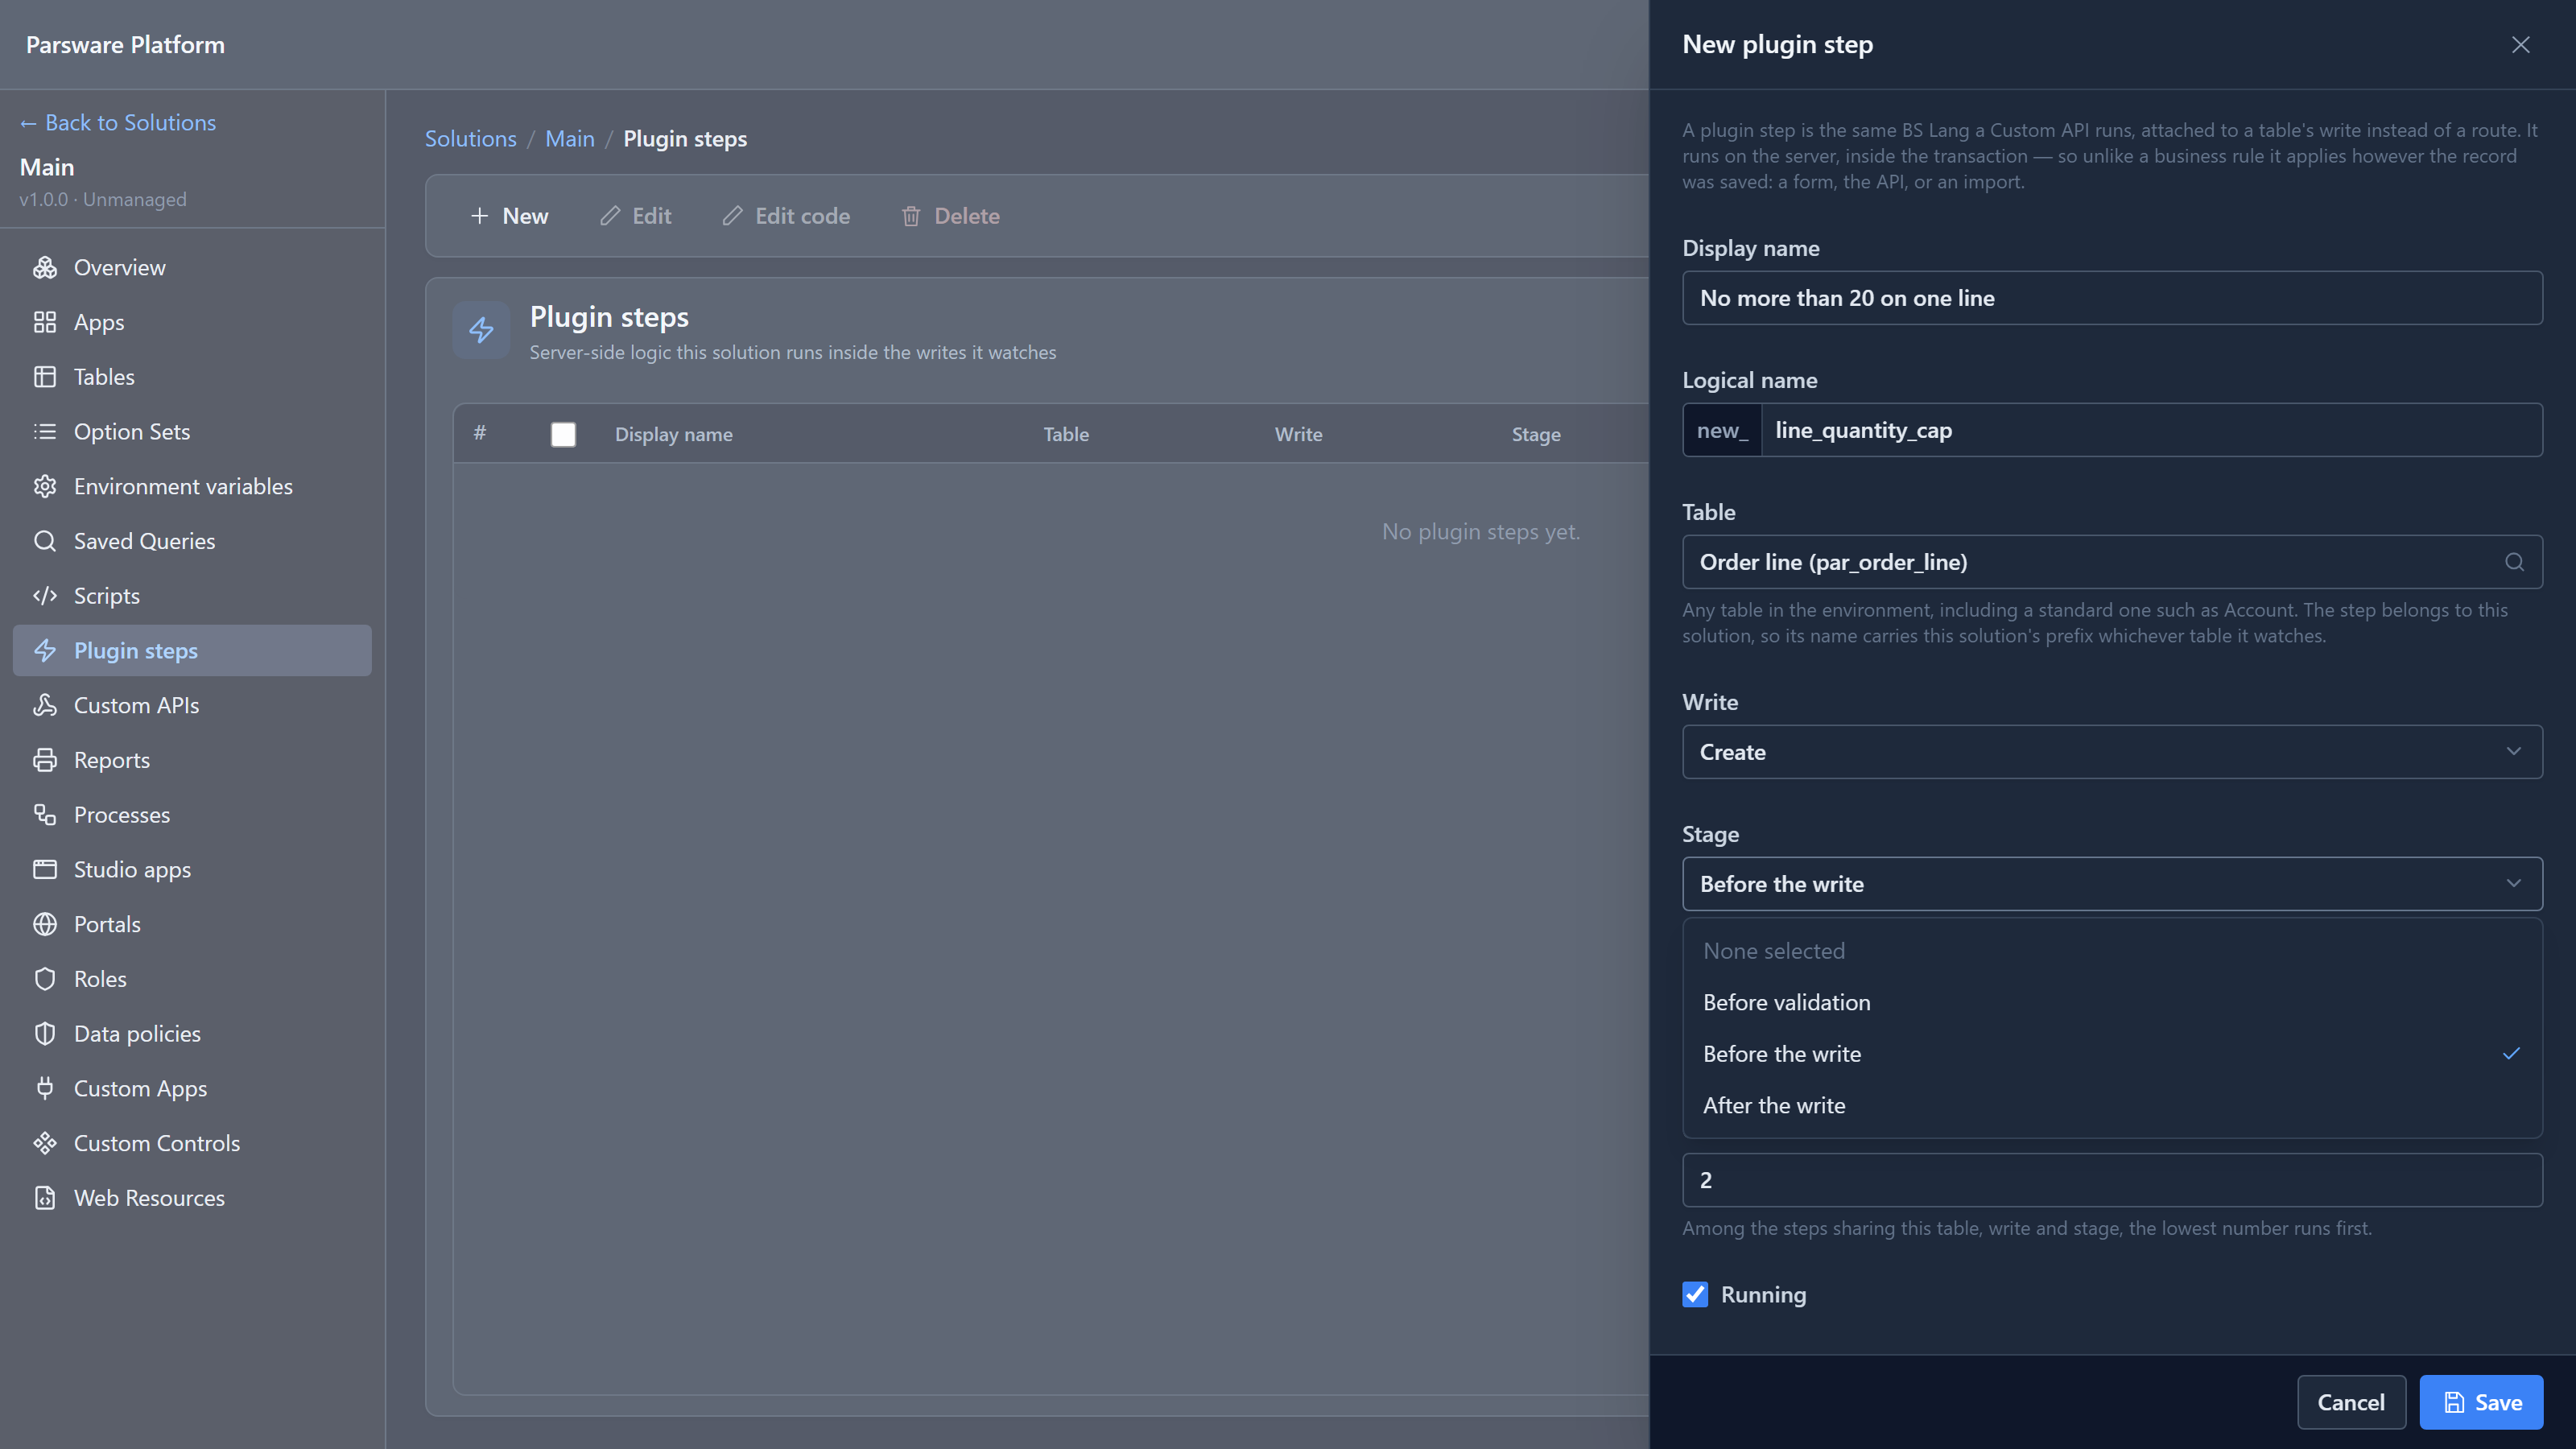The width and height of the screenshot is (2576, 1449).
Task: Click the search icon in Table field
Action: pyautogui.click(x=2514, y=562)
